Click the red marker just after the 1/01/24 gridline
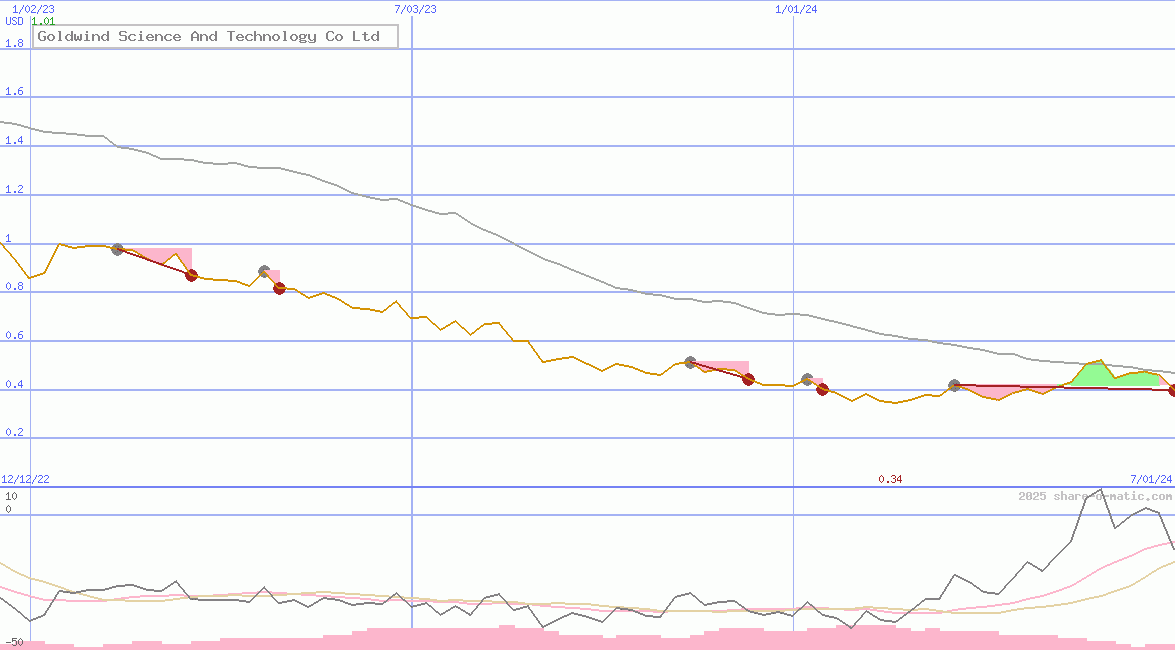 click(x=822, y=389)
